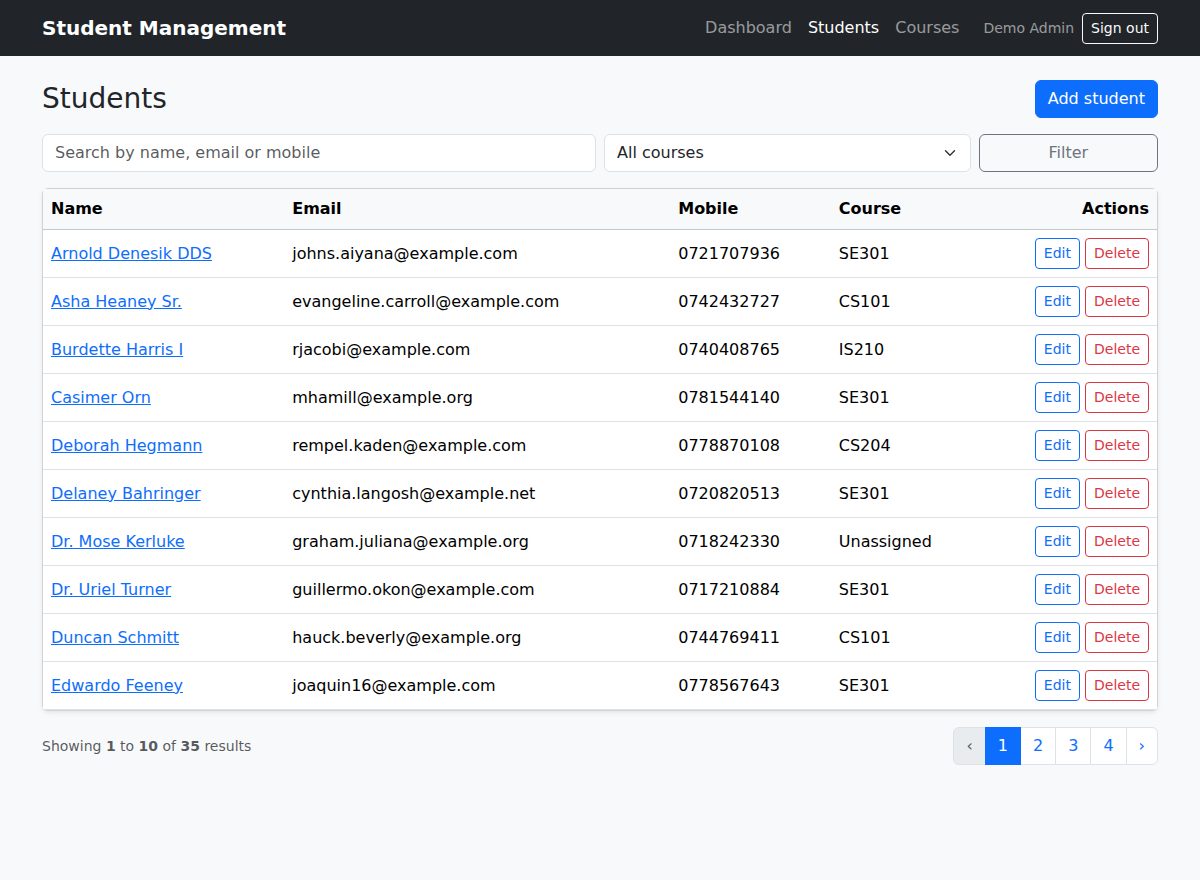
Task: Click the next page arrow
Action: (x=1142, y=746)
